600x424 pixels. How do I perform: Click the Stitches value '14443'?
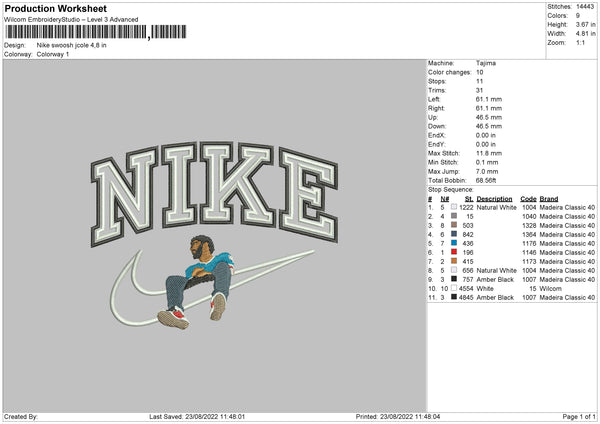tap(585, 7)
